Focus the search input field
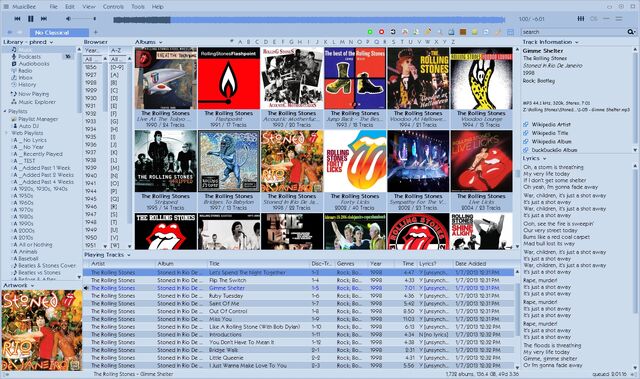Image resolution: width=640 pixels, height=379 pixels. coord(573,32)
